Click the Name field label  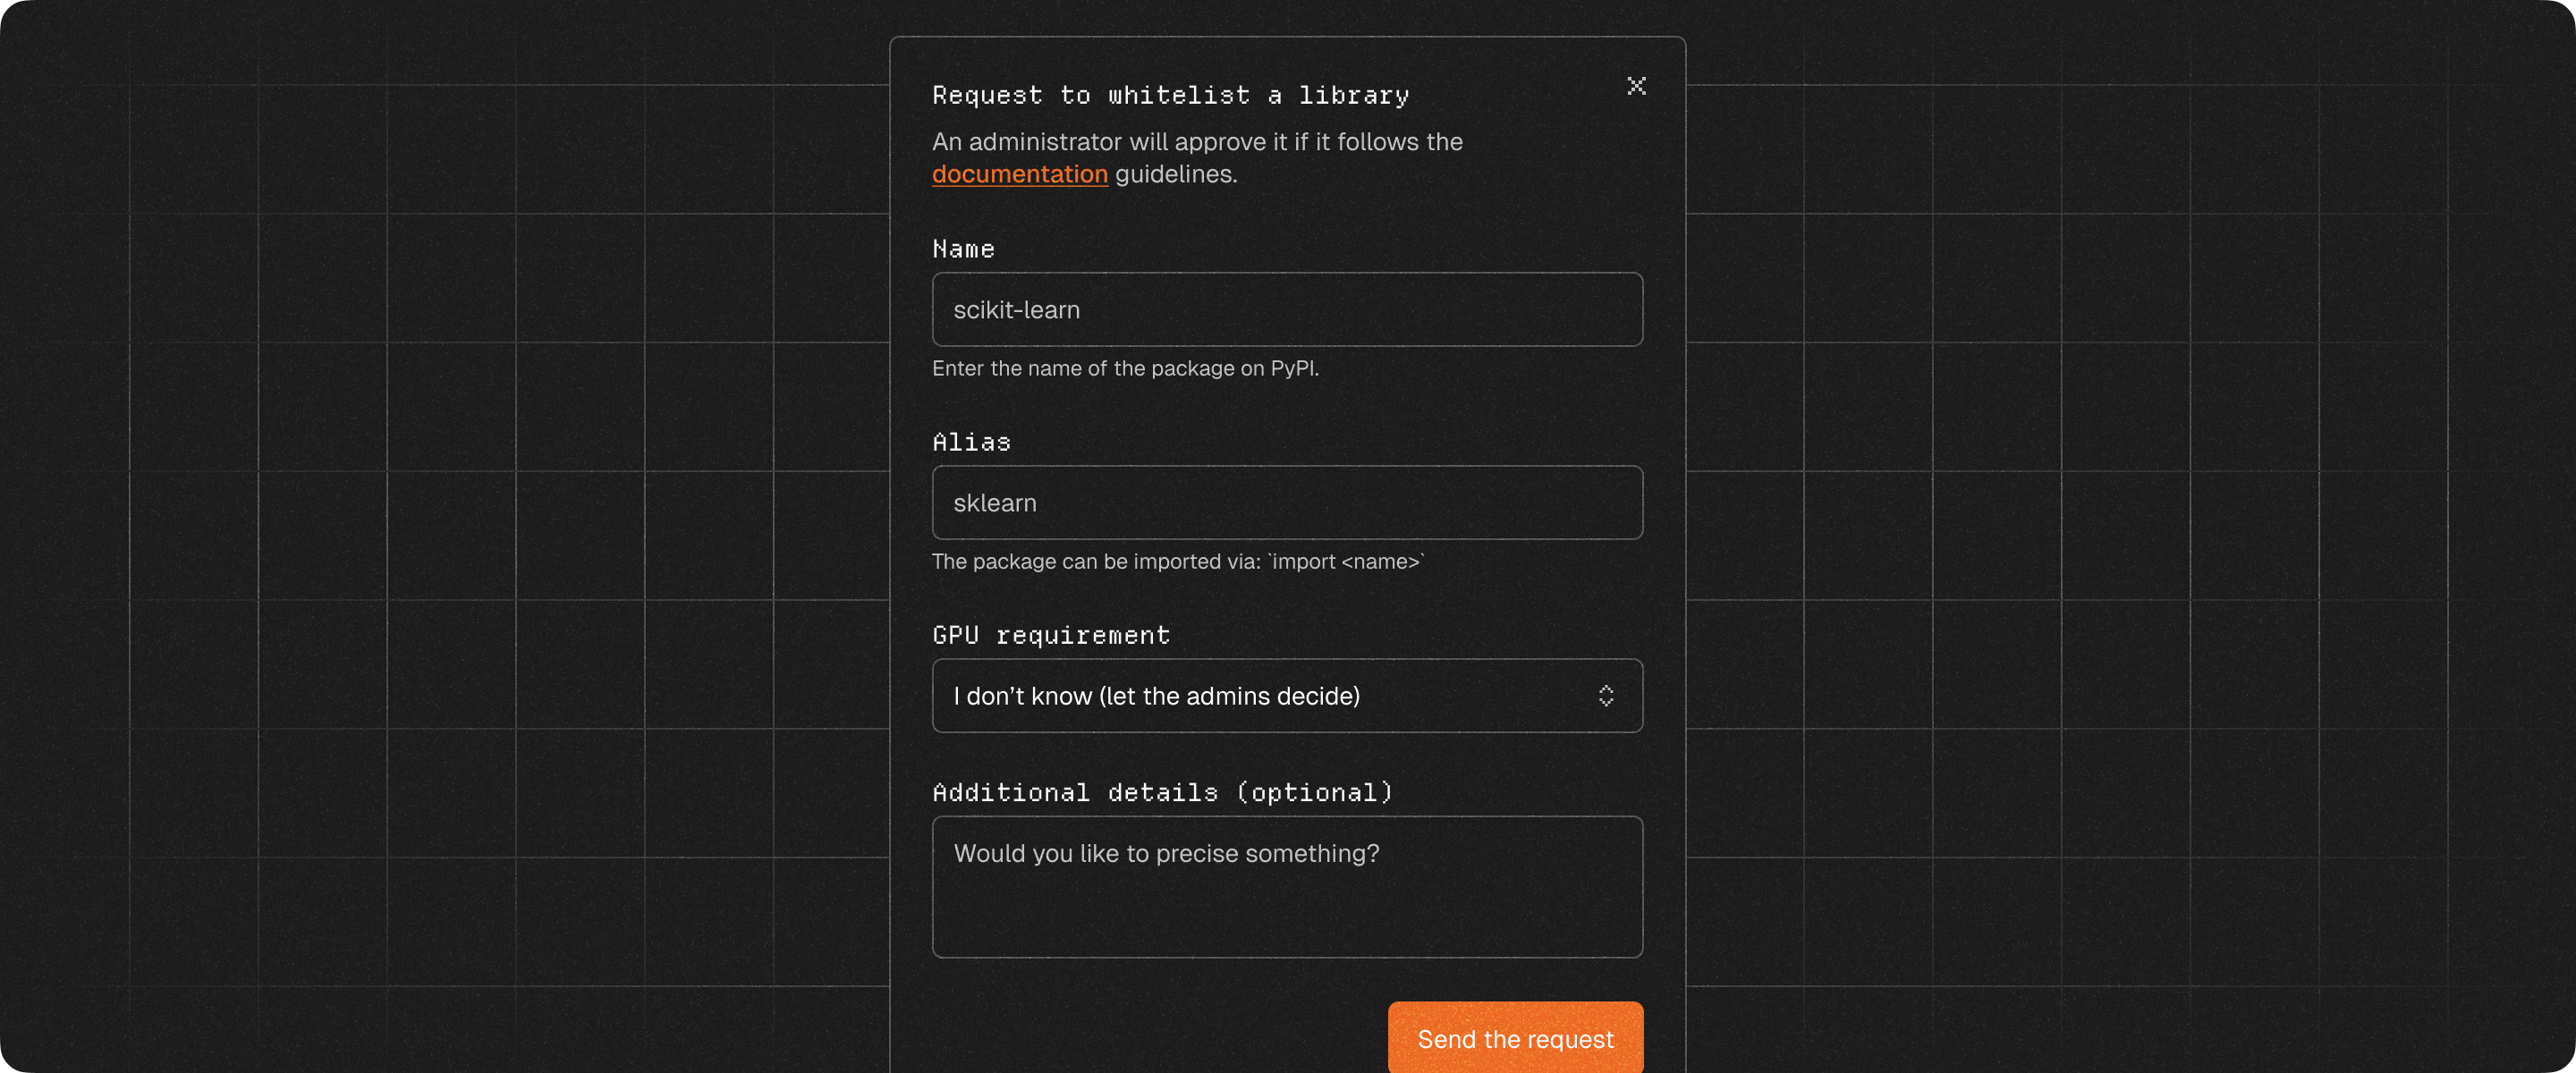pyautogui.click(x=963, y=249)
